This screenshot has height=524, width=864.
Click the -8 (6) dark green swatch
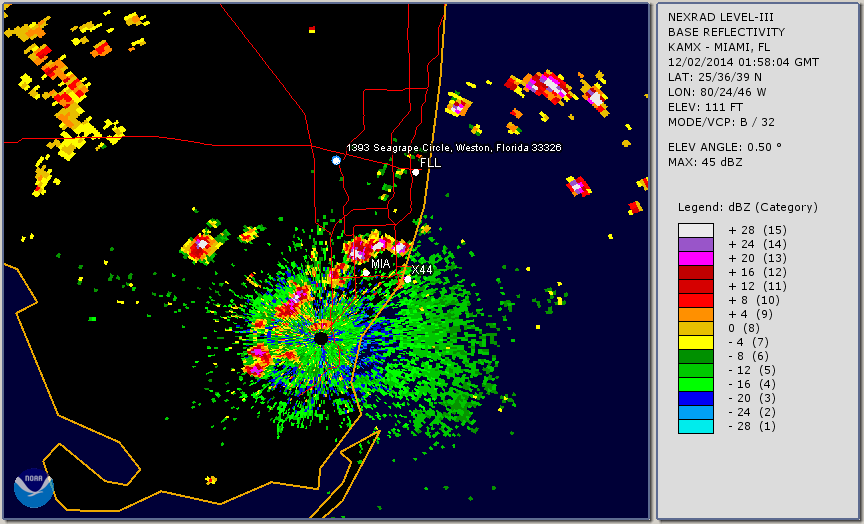696,356
